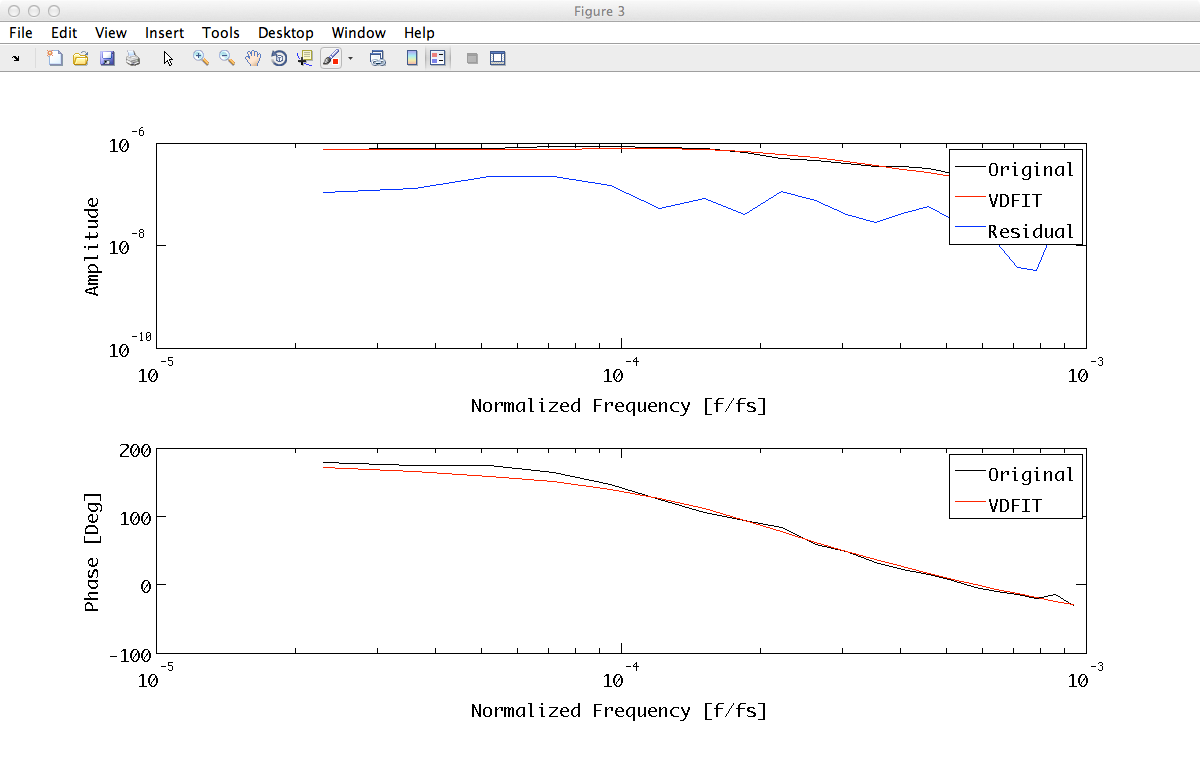Show Plot Tools and dock figure
The image size is (1200, 773).
pyautogui.click(x=498, y=59)
